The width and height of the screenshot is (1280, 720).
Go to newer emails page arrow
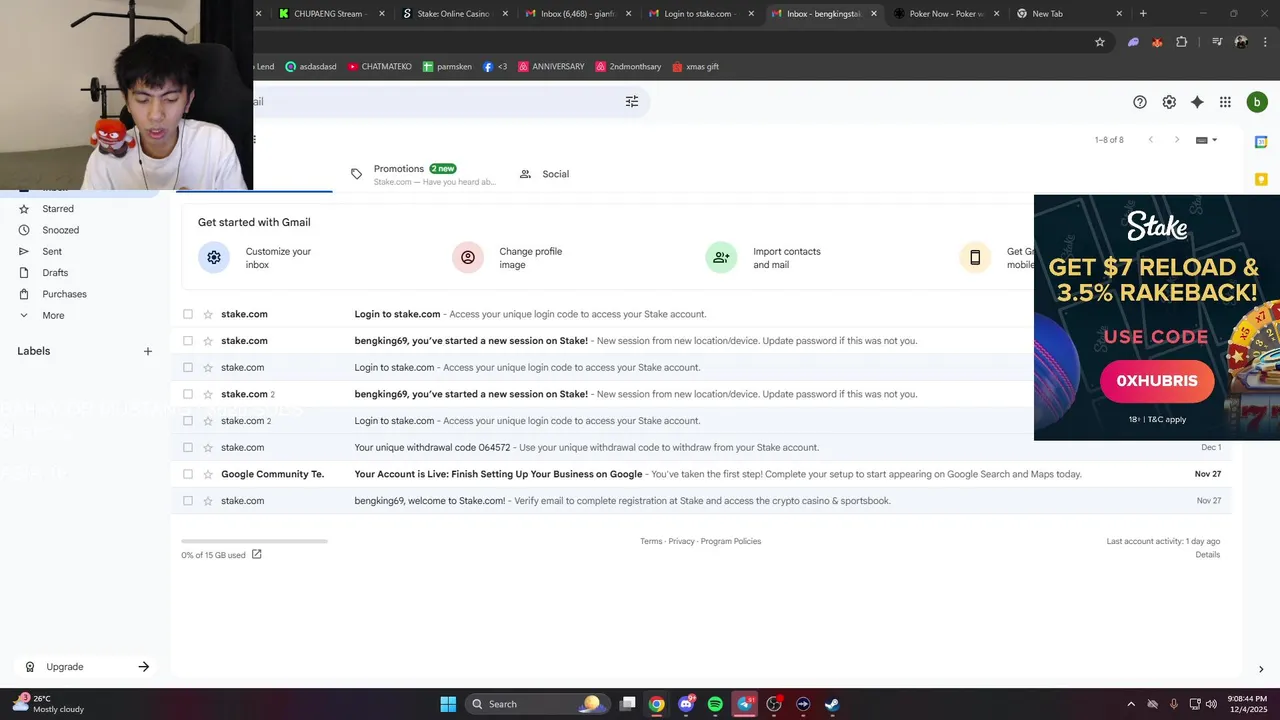pos(1150,140)
